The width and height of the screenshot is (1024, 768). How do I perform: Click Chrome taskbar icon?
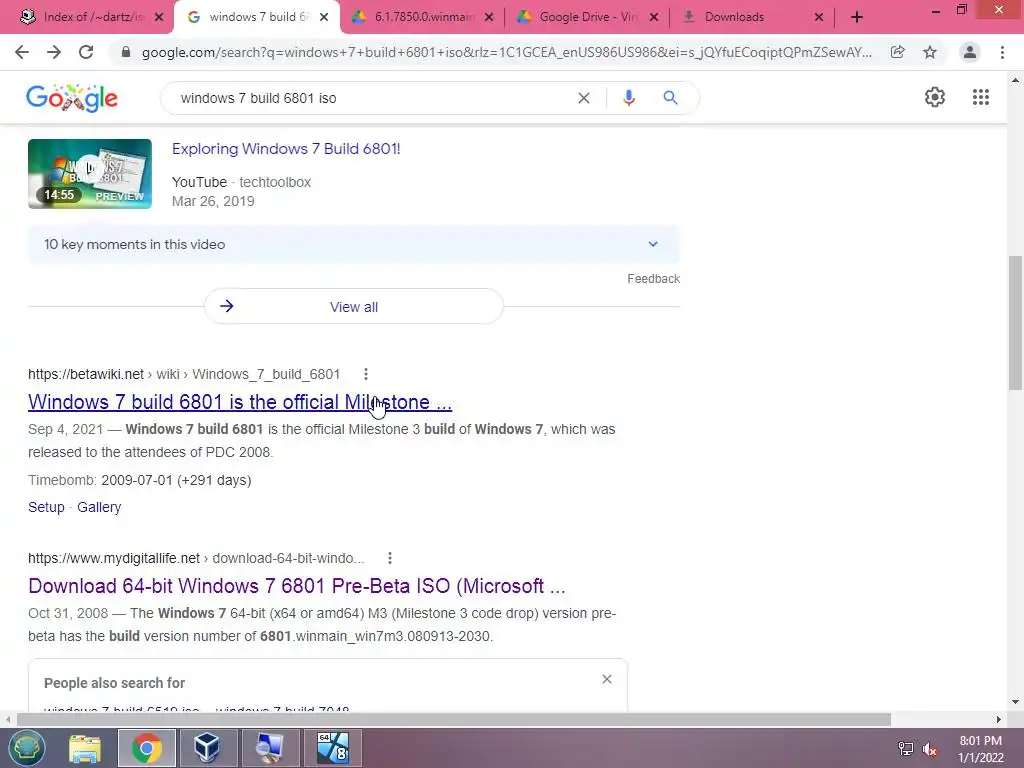(146, 748)
